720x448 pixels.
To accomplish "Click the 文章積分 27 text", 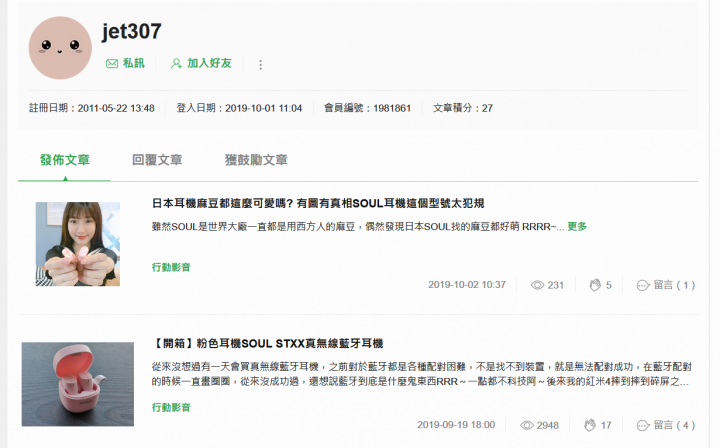I will coord(463,108).
